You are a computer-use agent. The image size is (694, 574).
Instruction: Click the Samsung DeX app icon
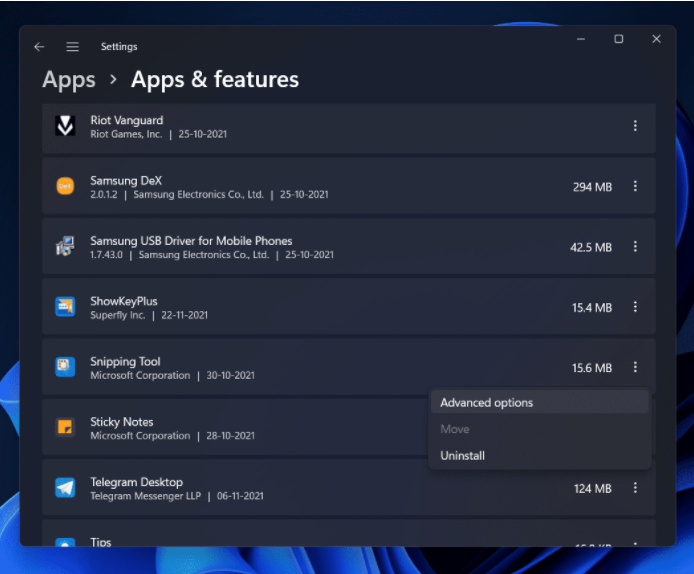[65, 186]
